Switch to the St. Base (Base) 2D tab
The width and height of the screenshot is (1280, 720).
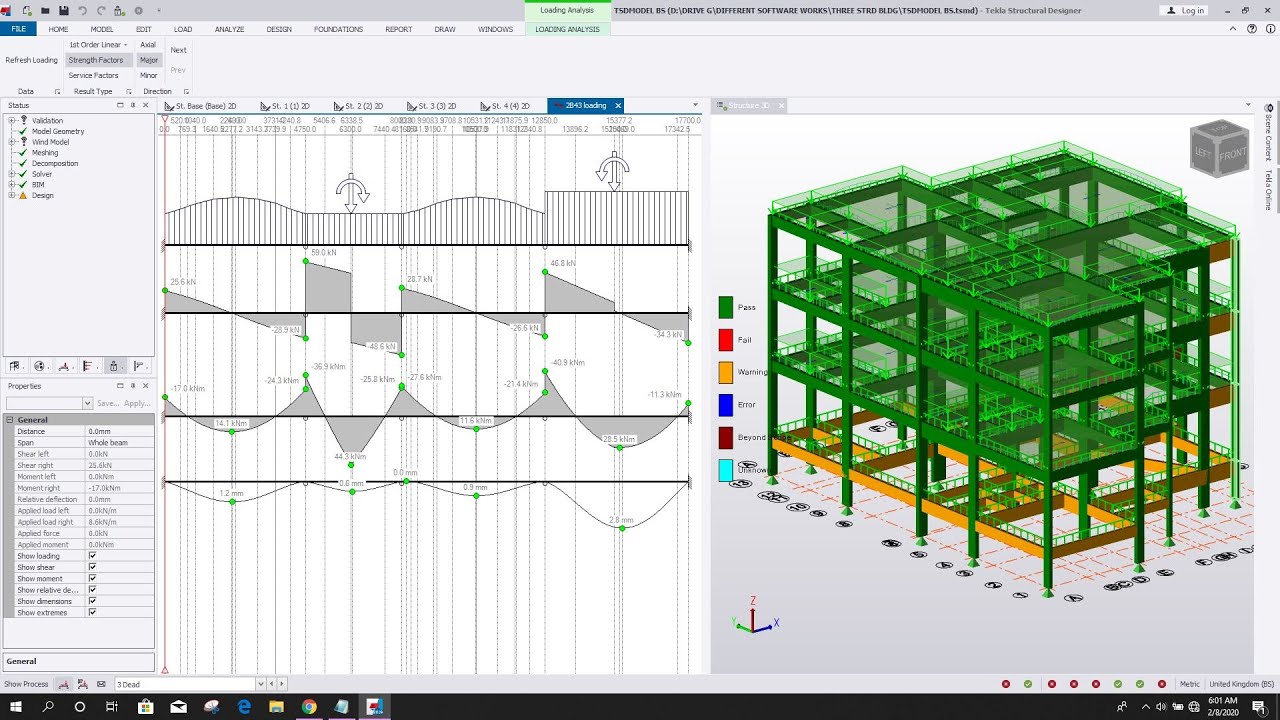point(200,105)
